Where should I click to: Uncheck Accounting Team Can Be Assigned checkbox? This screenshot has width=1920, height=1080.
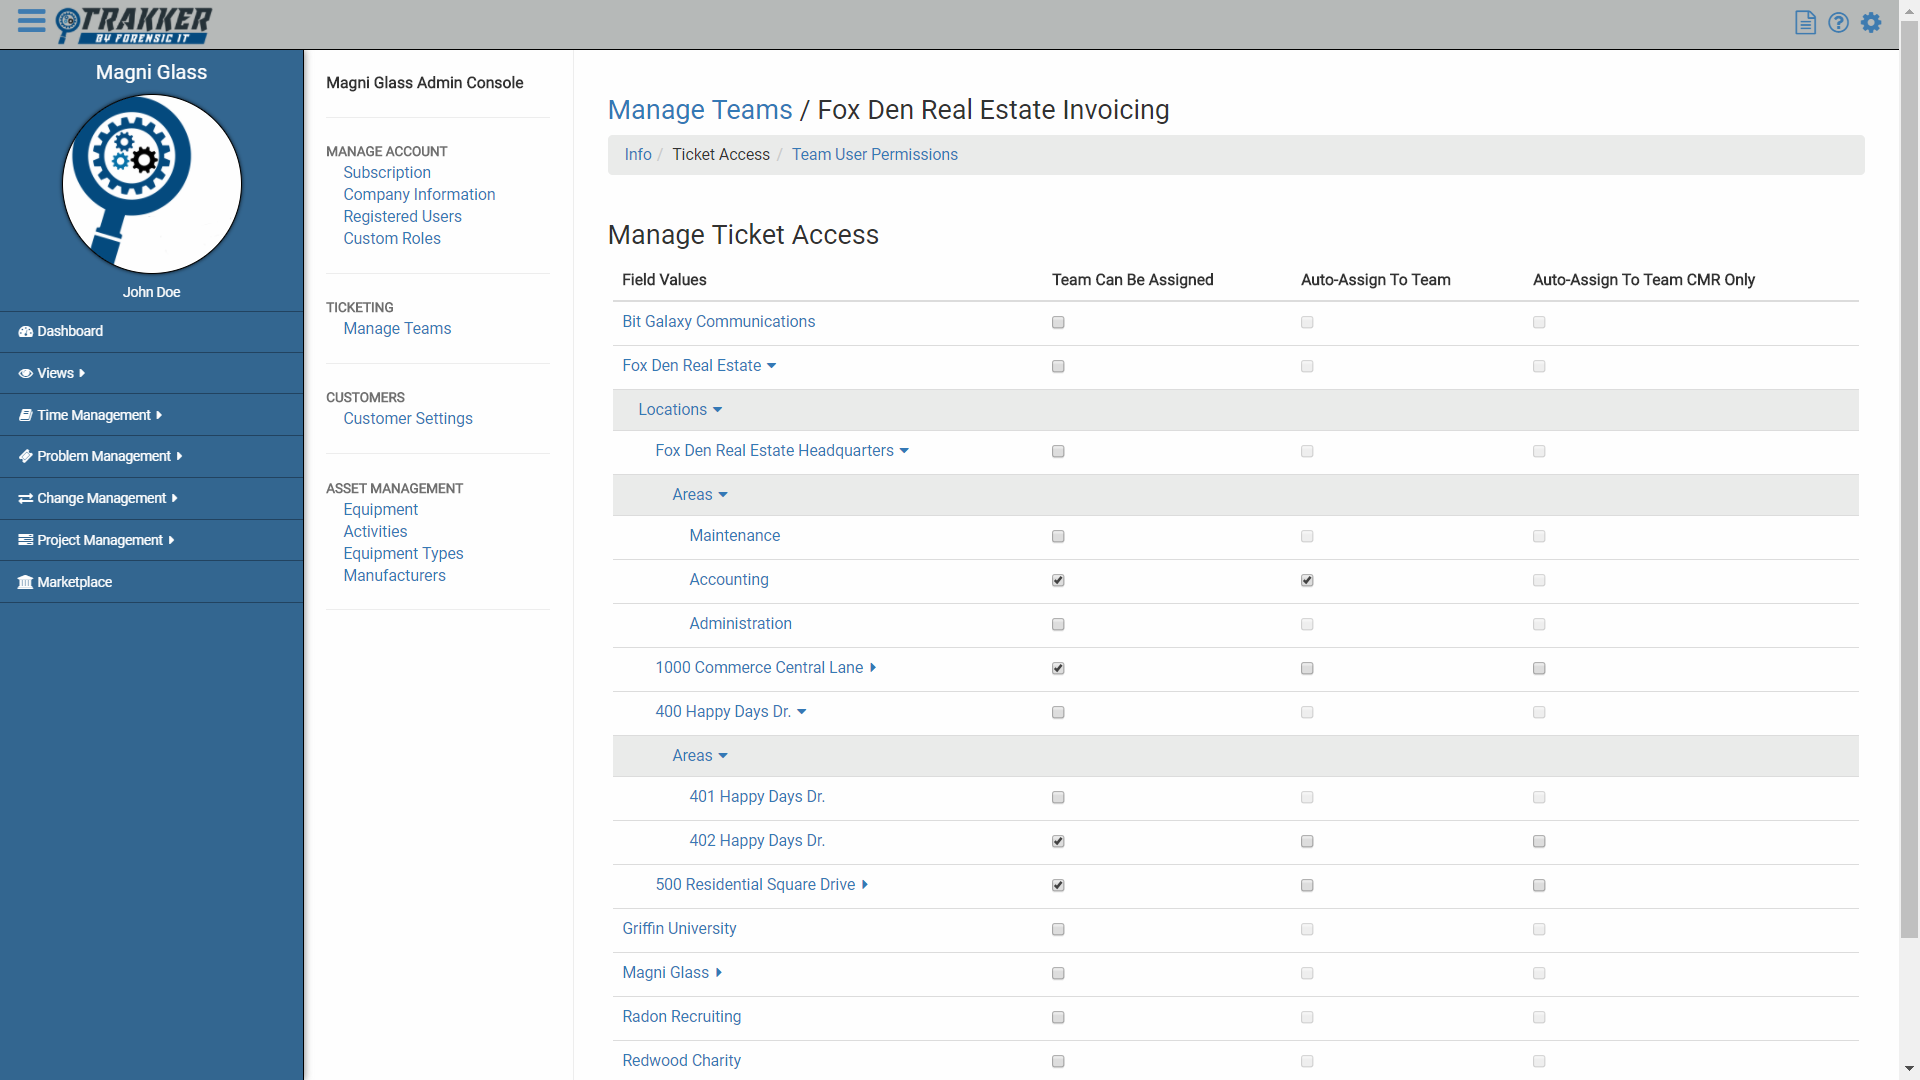pyautogui.click(x=1058, y=580)
